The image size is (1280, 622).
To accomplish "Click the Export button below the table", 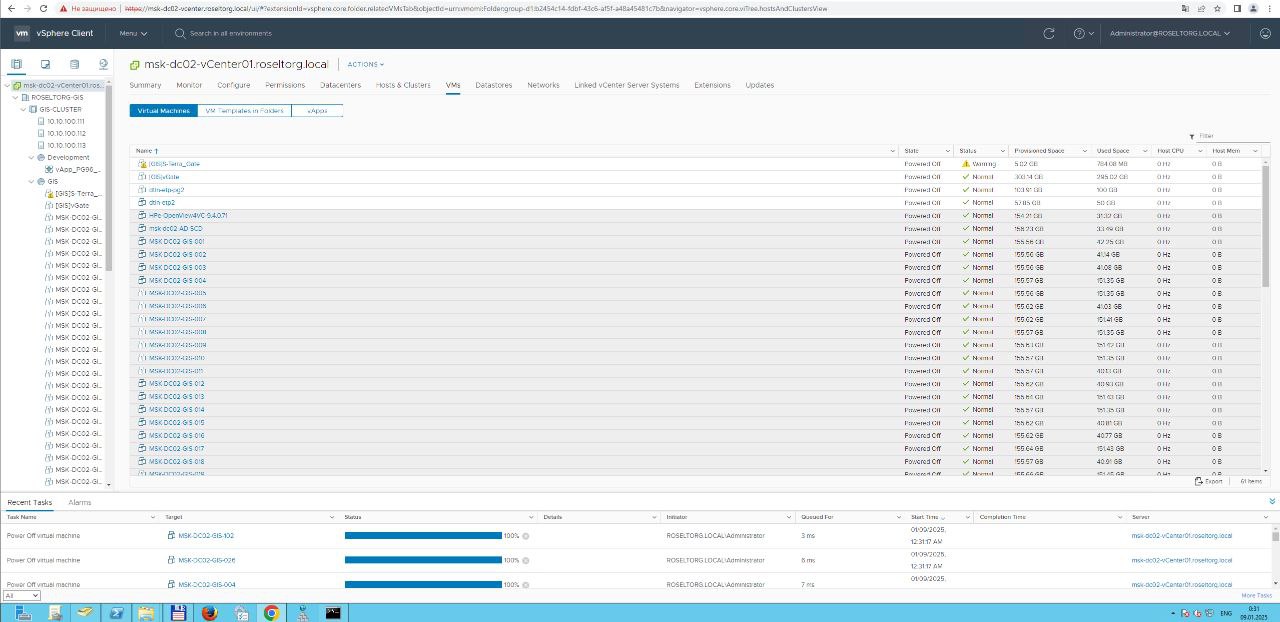I will pyautogui.click(x=1209, y=481).
